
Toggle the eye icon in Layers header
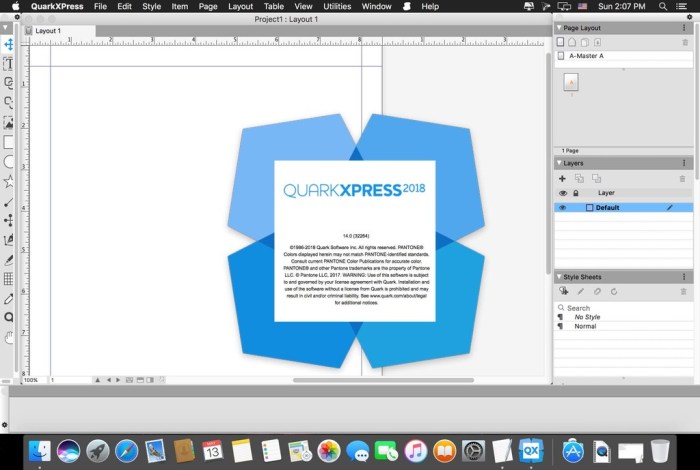click(x=562, y=193)
